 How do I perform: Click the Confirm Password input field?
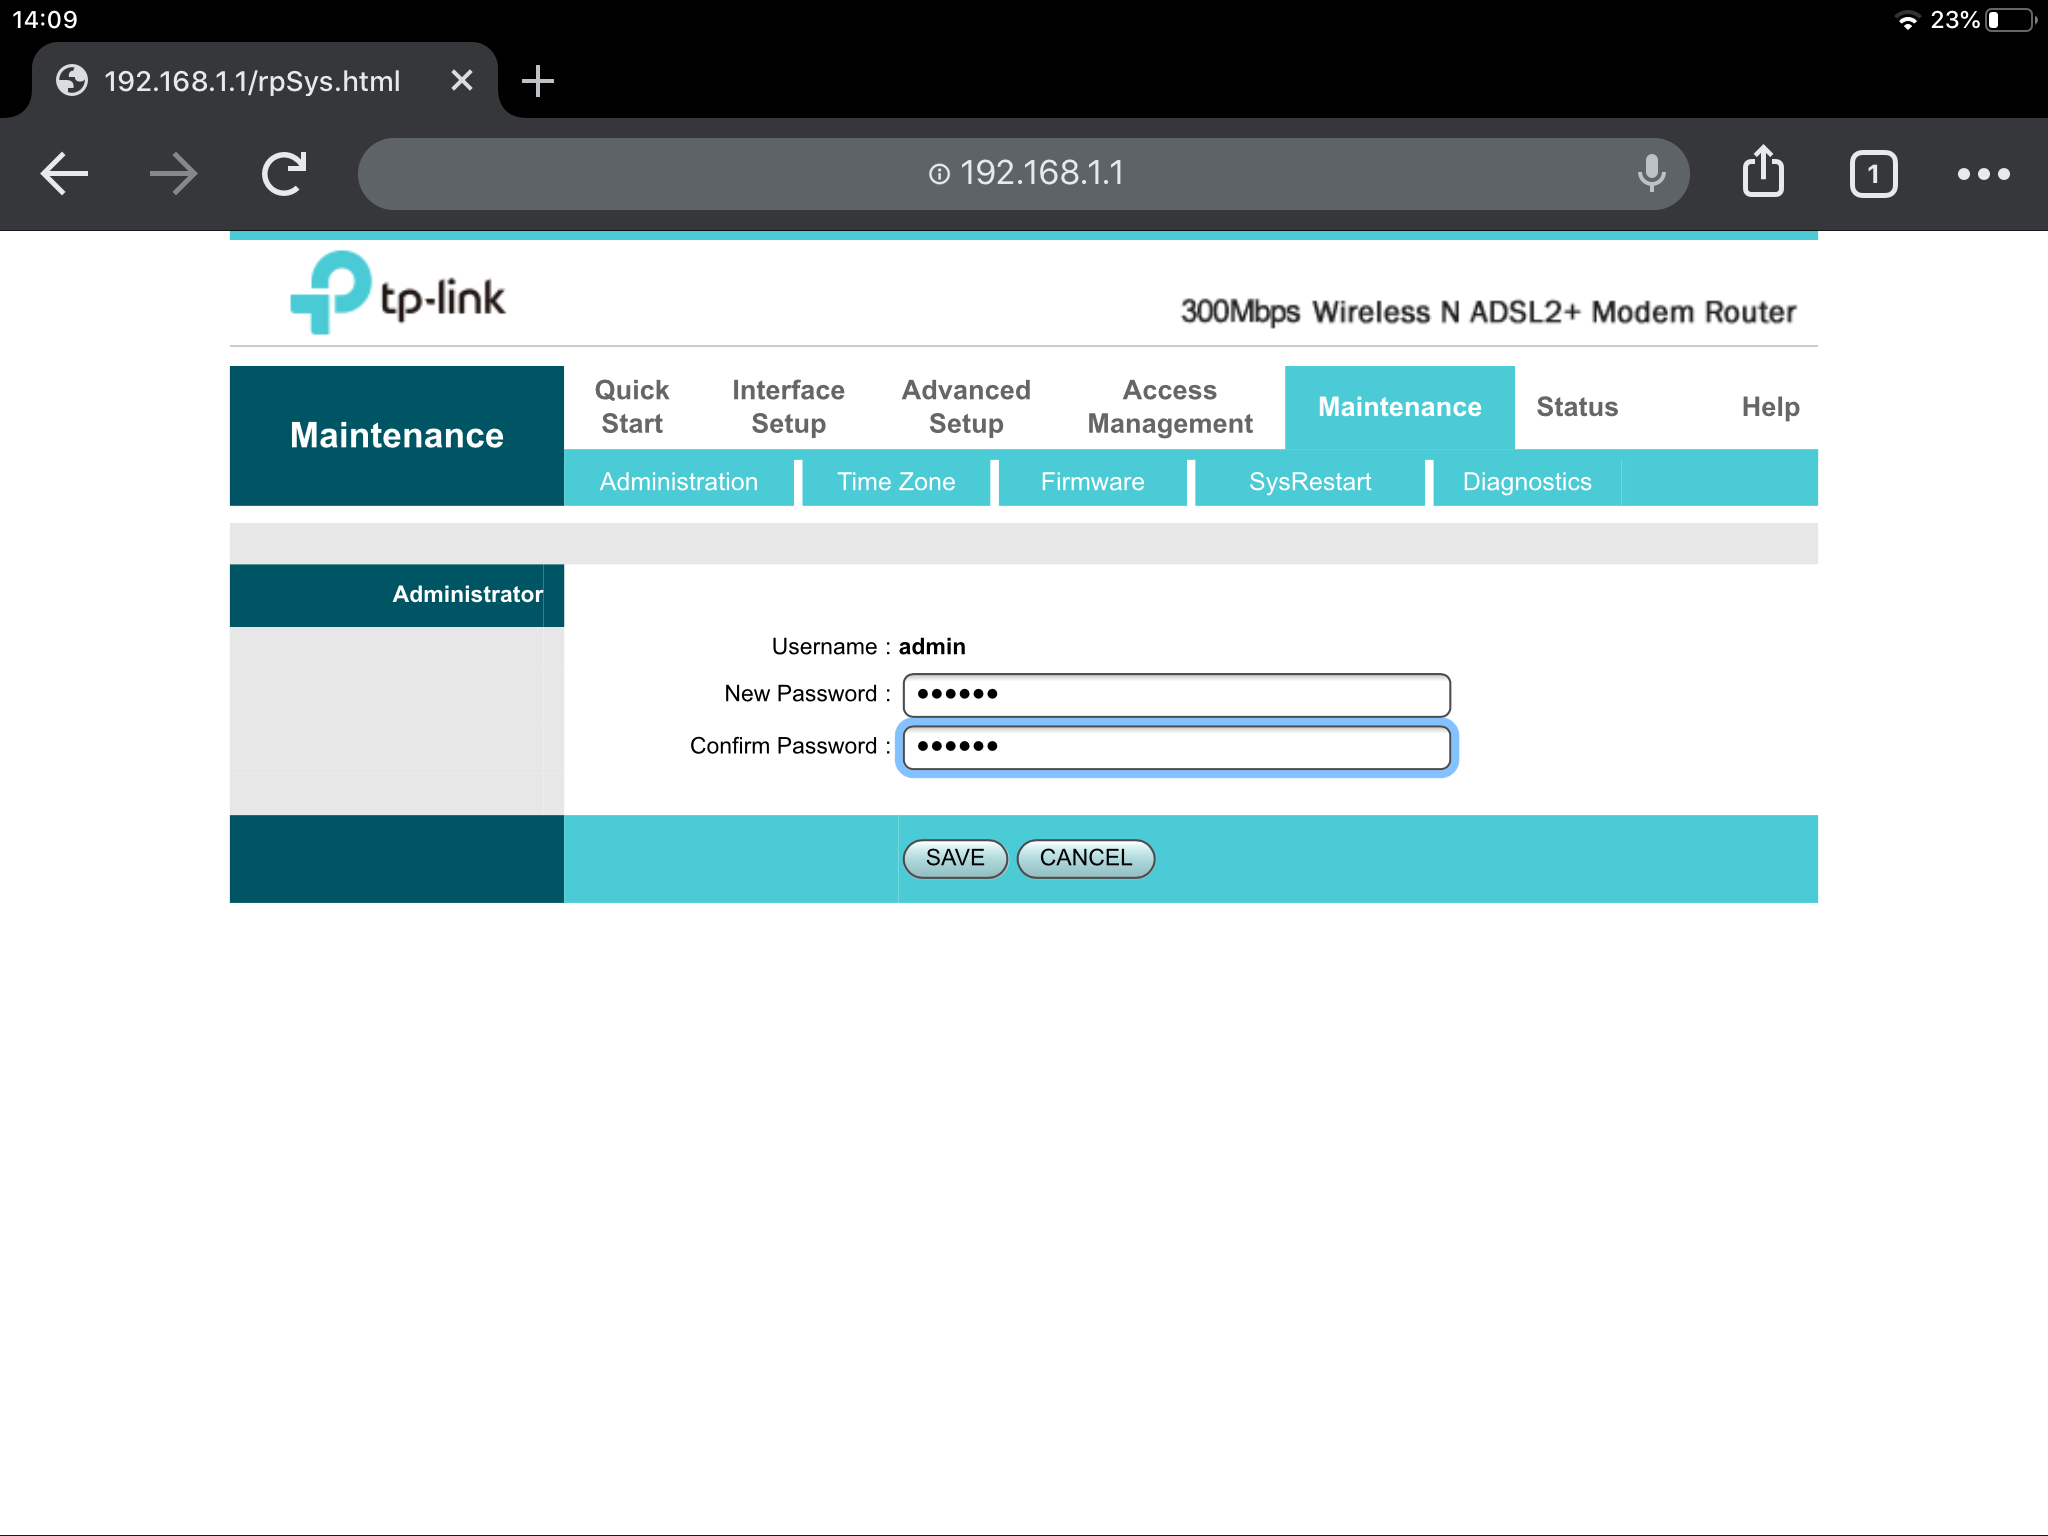click(x=1176, y=745)
